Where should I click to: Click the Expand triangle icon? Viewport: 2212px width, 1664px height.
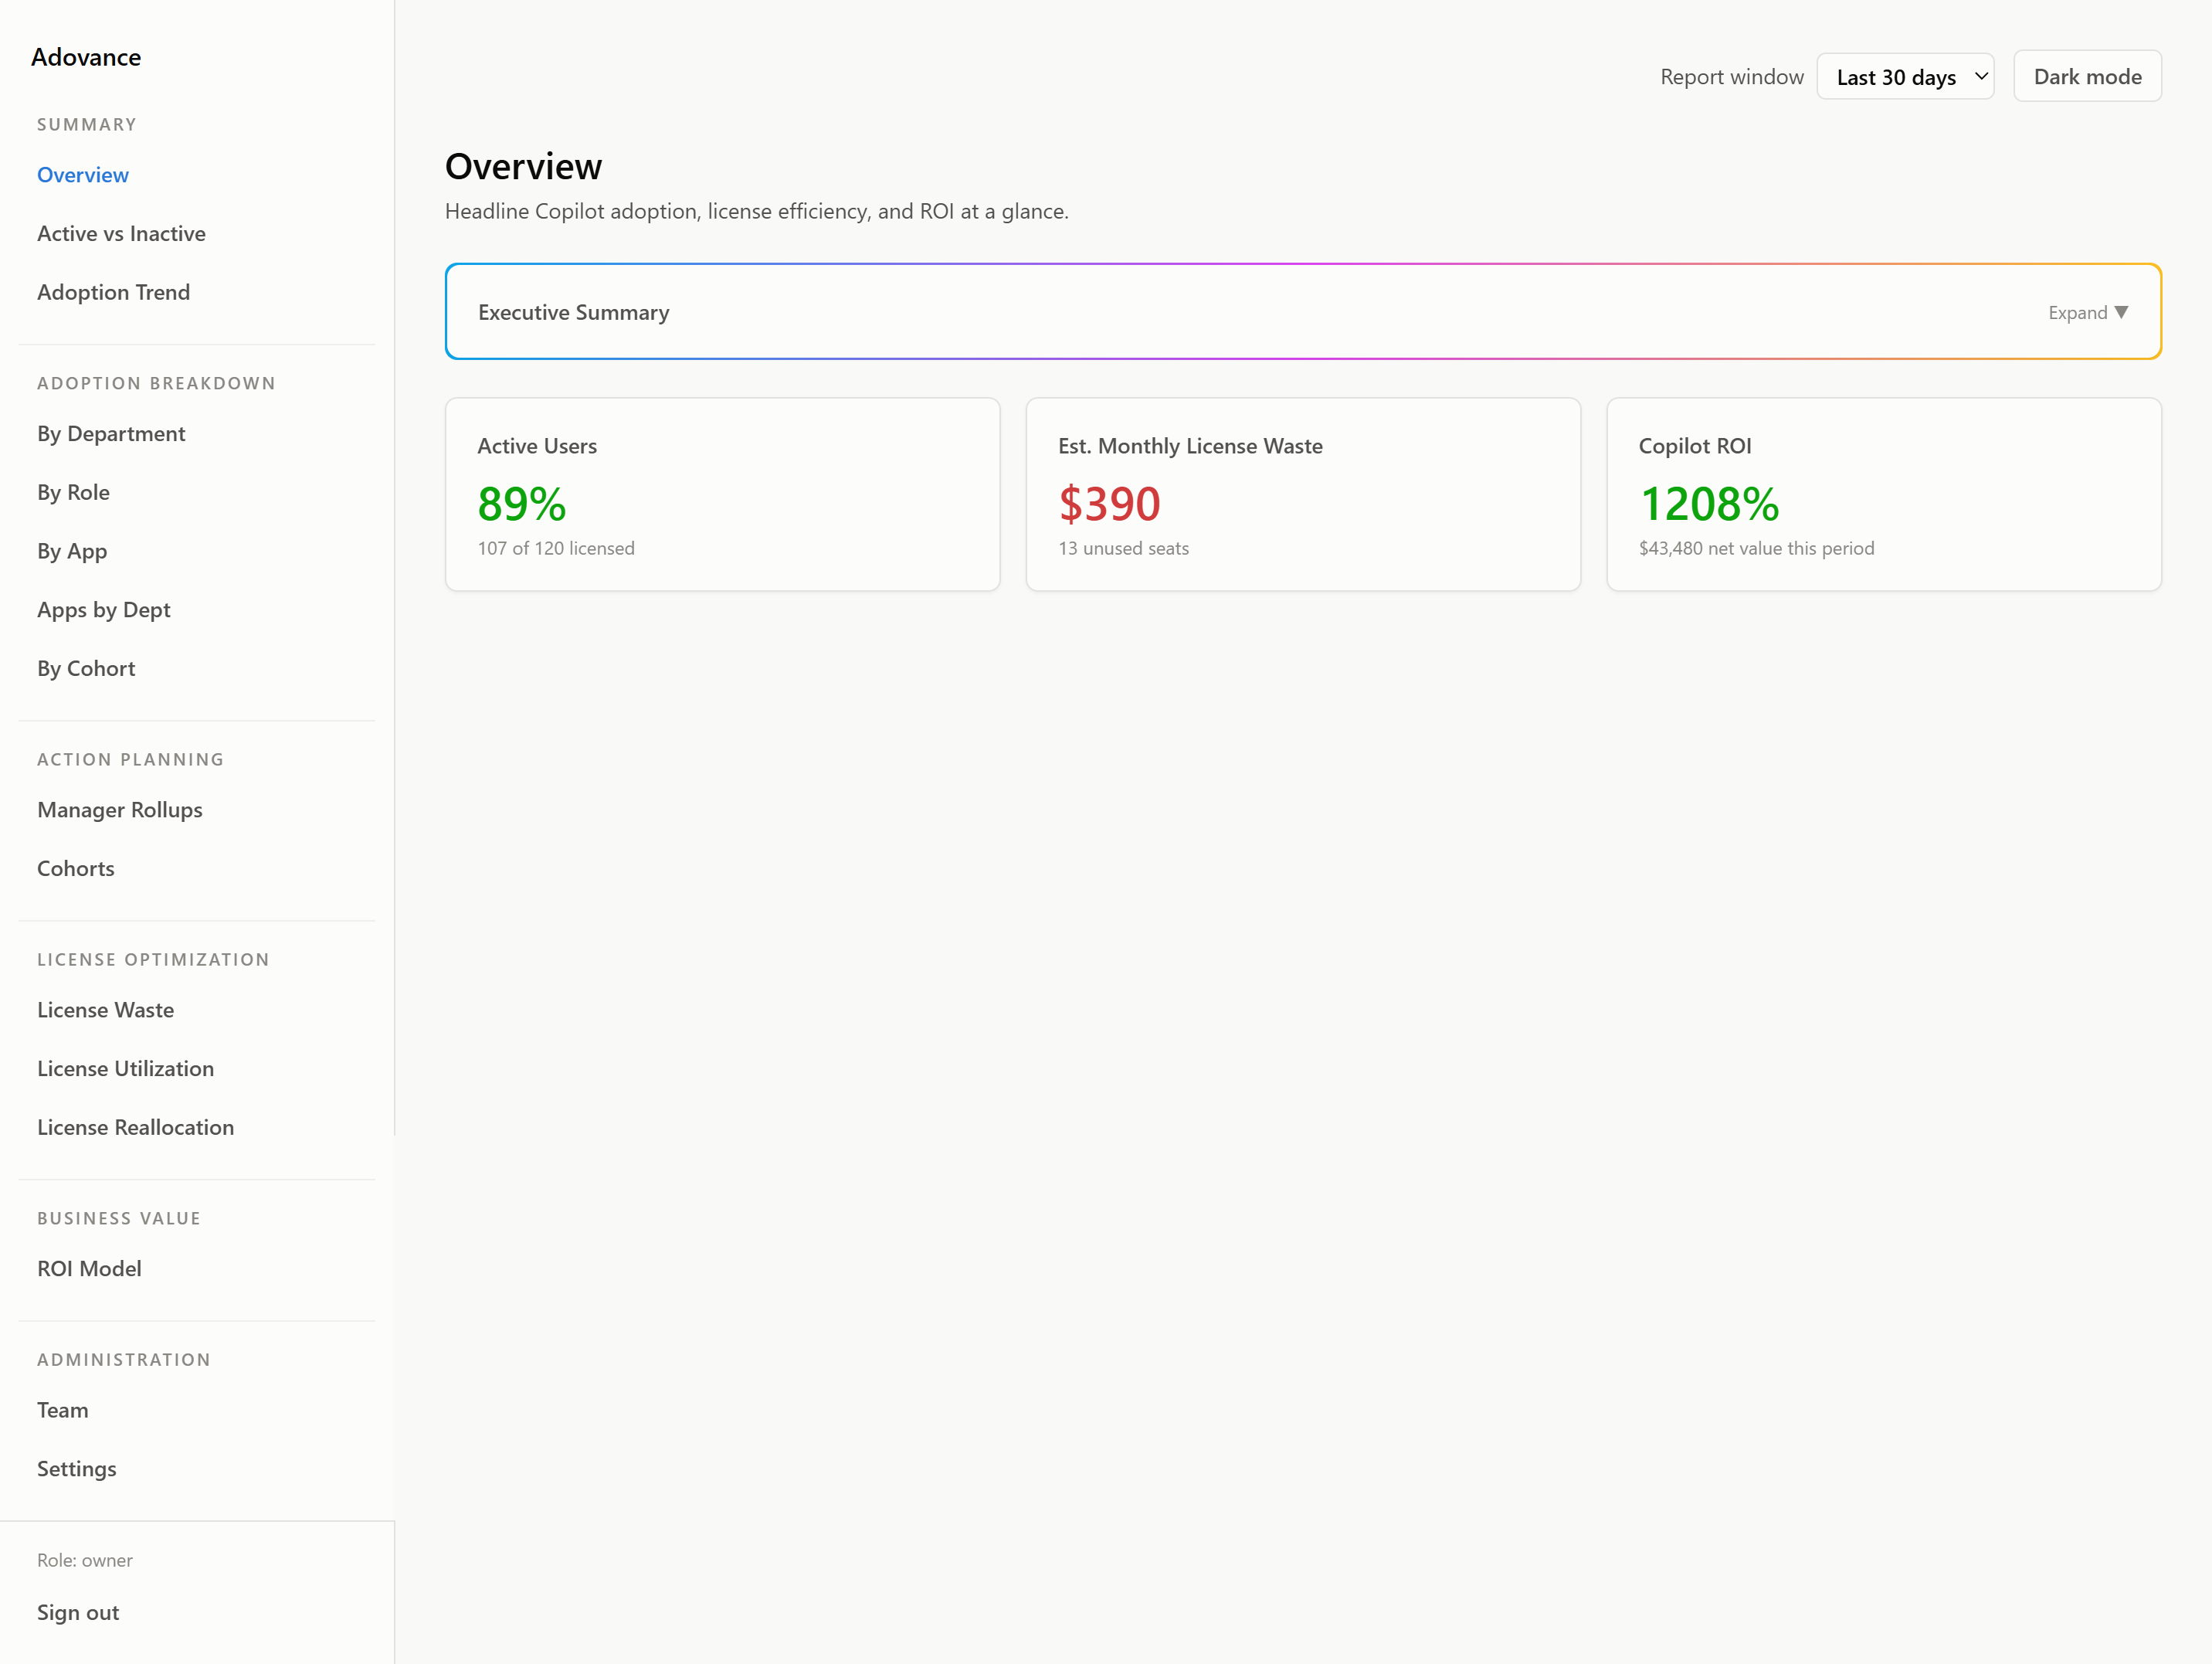pyautogui.click(x=2121, y=312)
